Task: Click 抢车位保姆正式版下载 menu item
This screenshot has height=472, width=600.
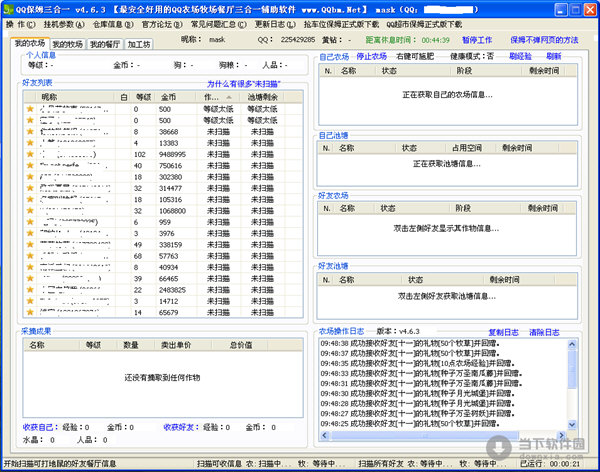Action: 341,24
